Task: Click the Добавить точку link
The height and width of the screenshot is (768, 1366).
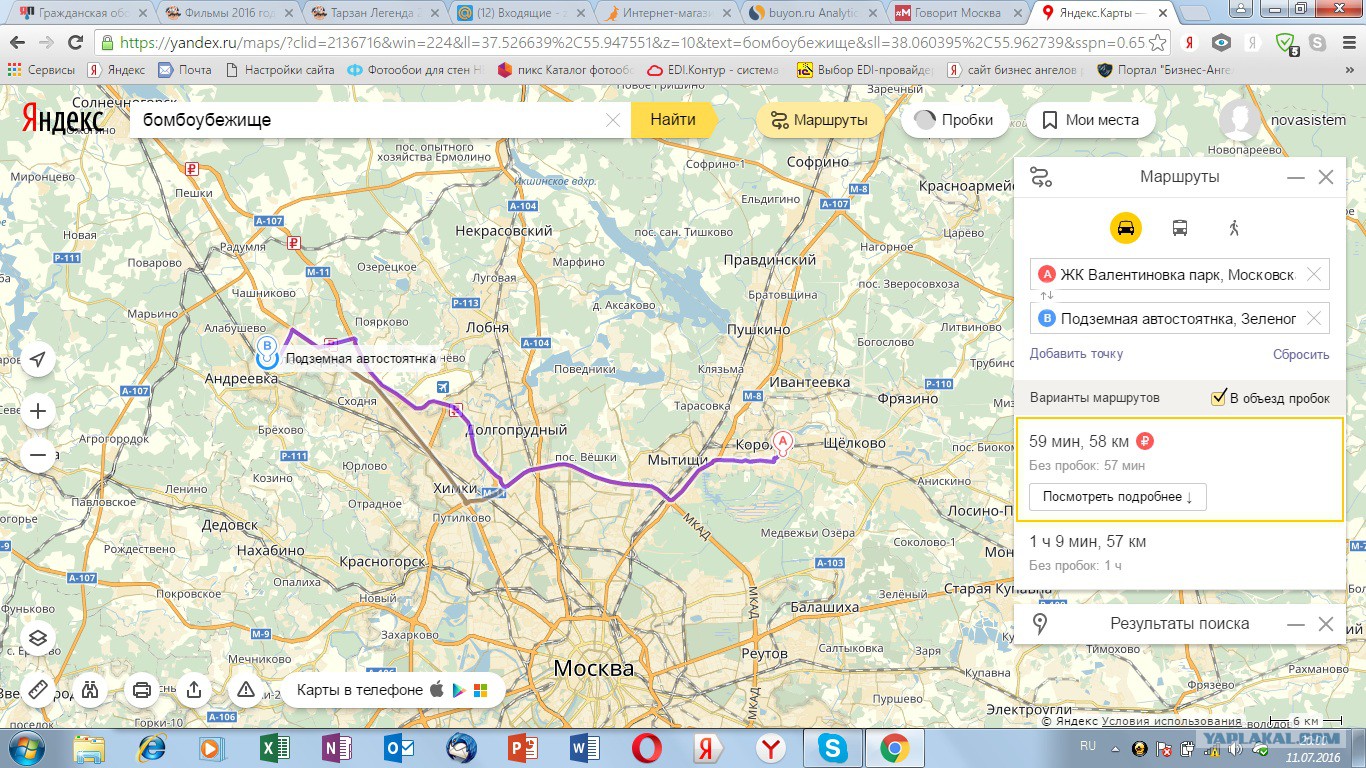Action: 1076,354
